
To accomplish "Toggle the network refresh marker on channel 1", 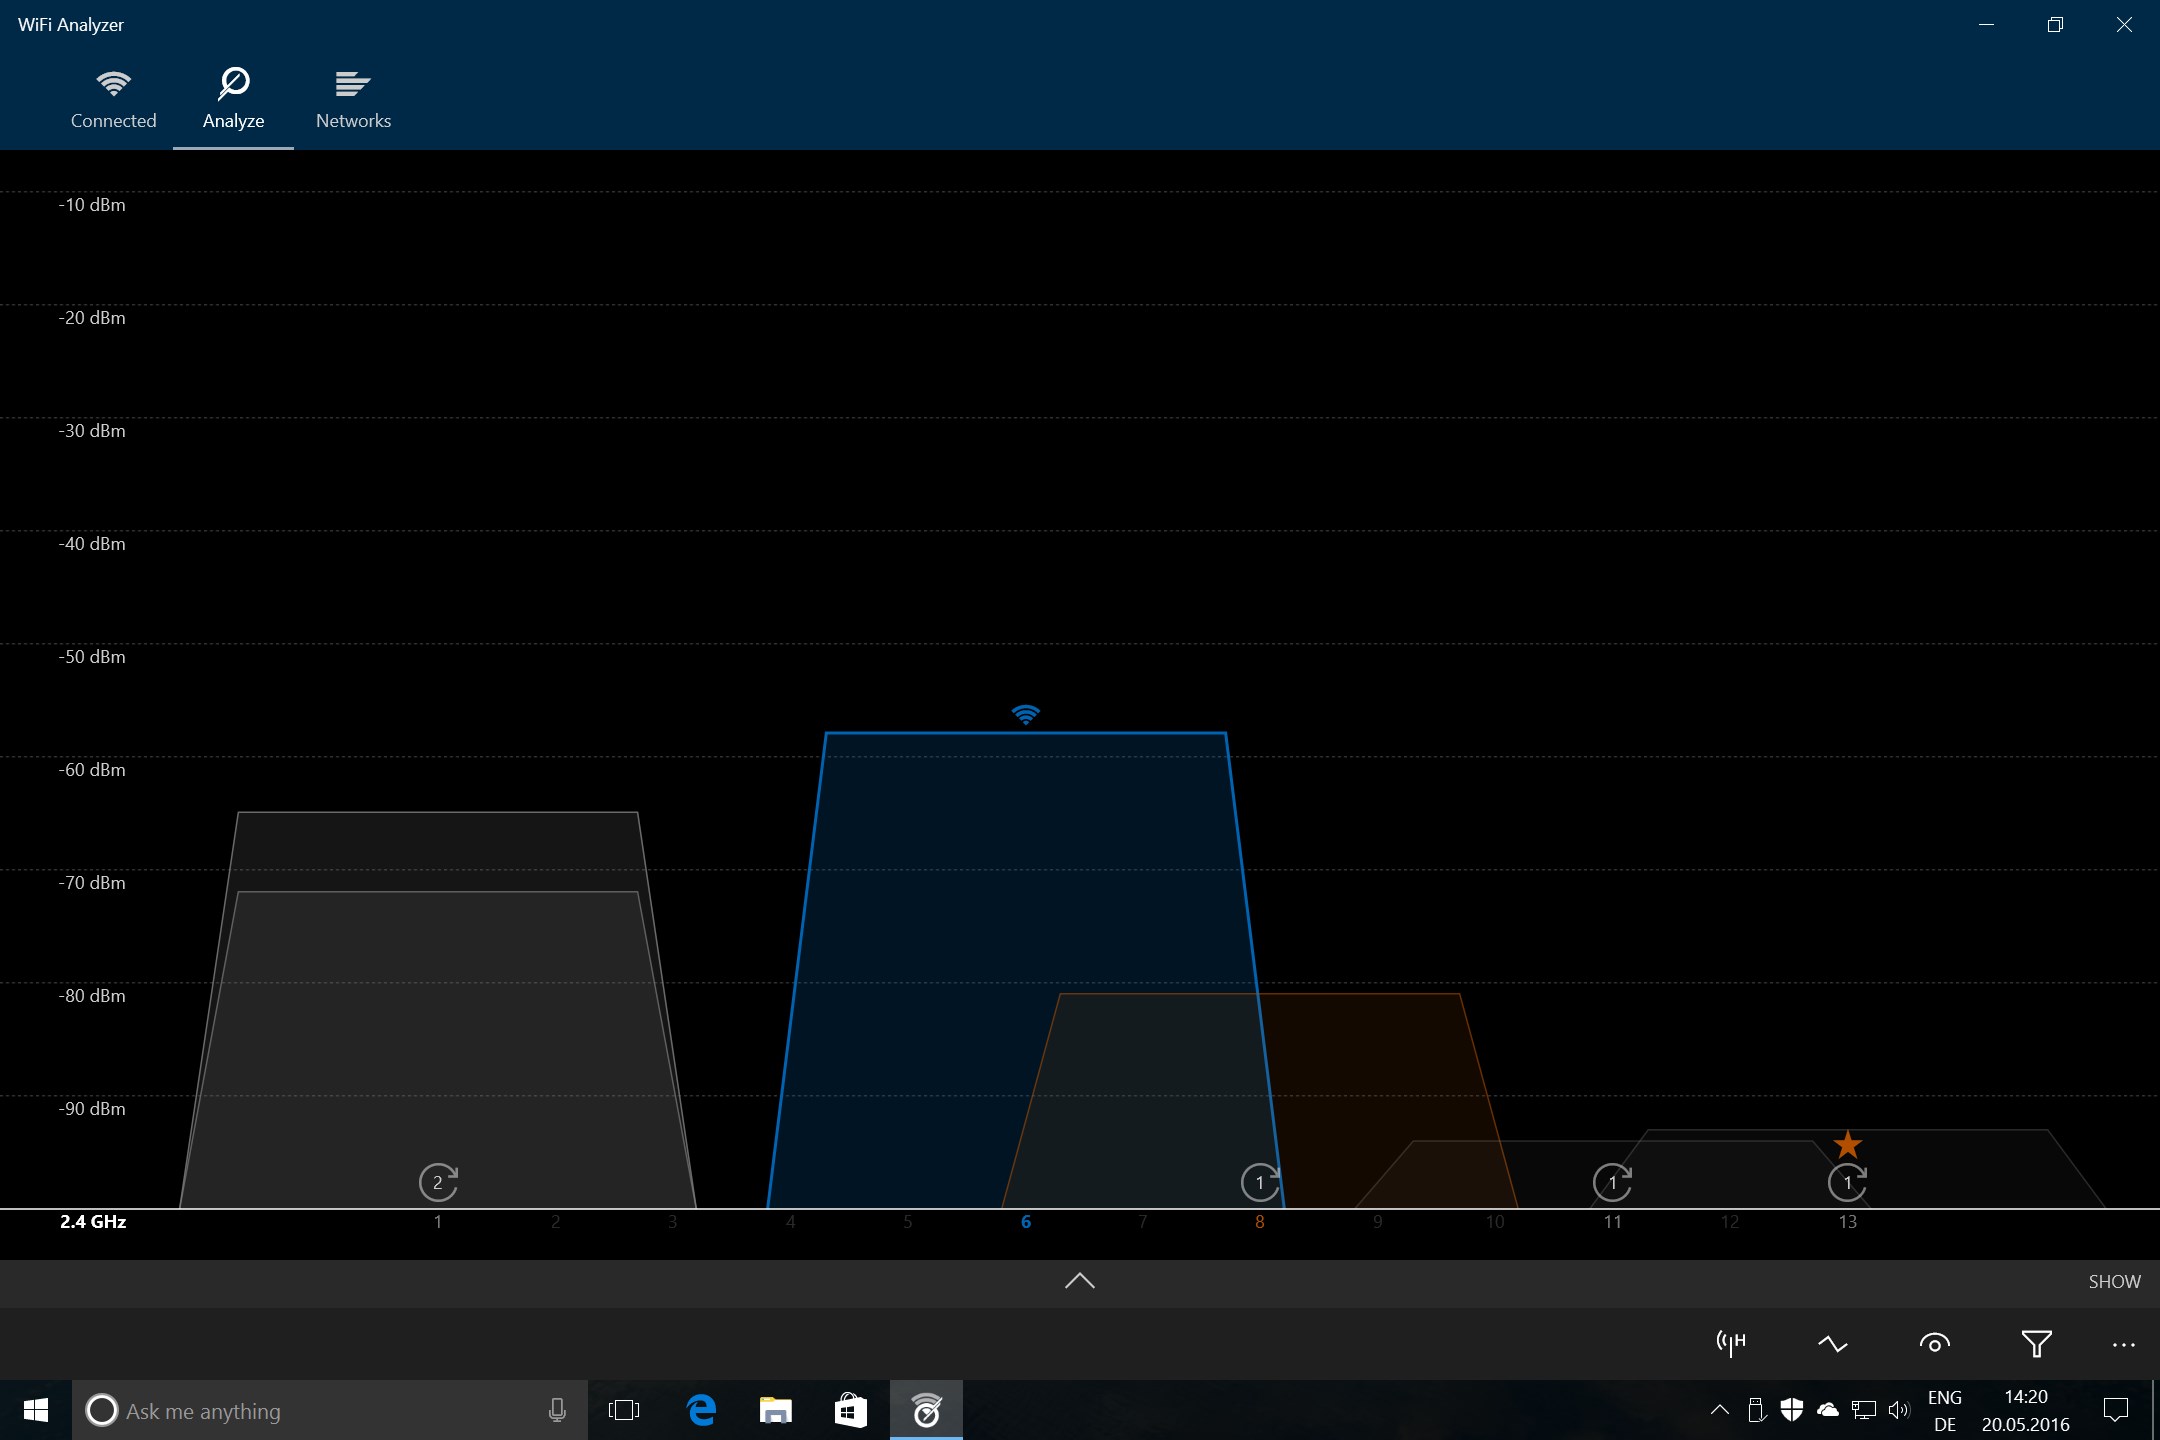I will (438, 1182).
